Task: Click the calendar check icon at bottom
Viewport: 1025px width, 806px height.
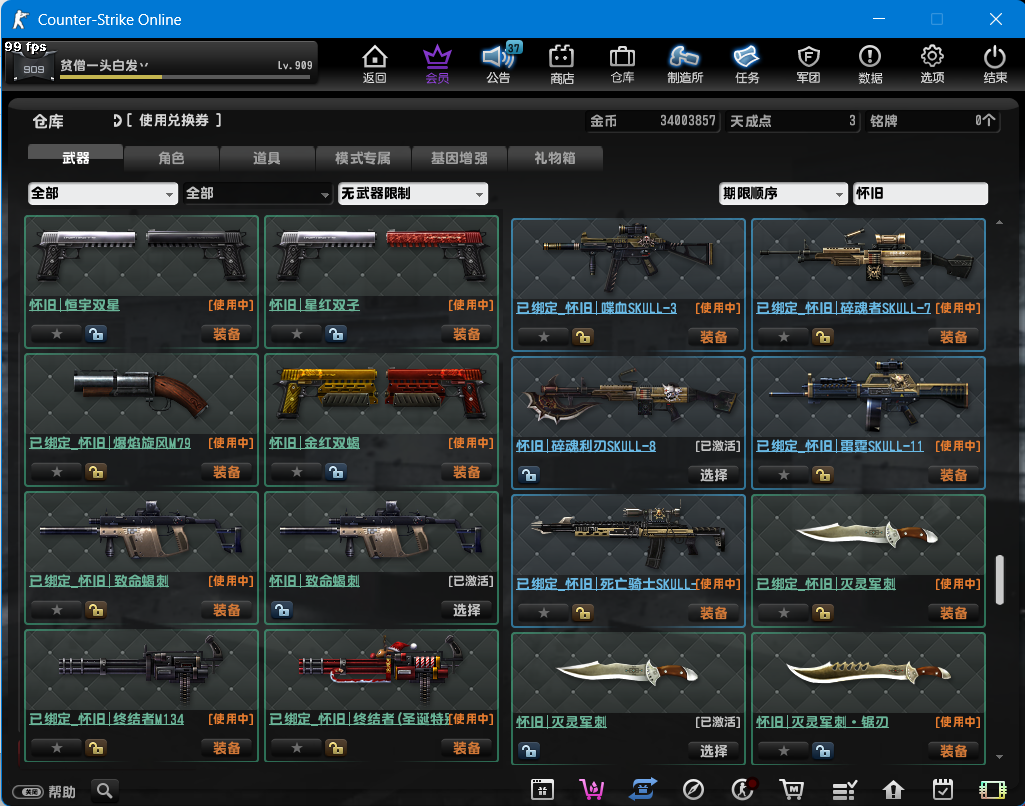Action: [x=943, y=790]
